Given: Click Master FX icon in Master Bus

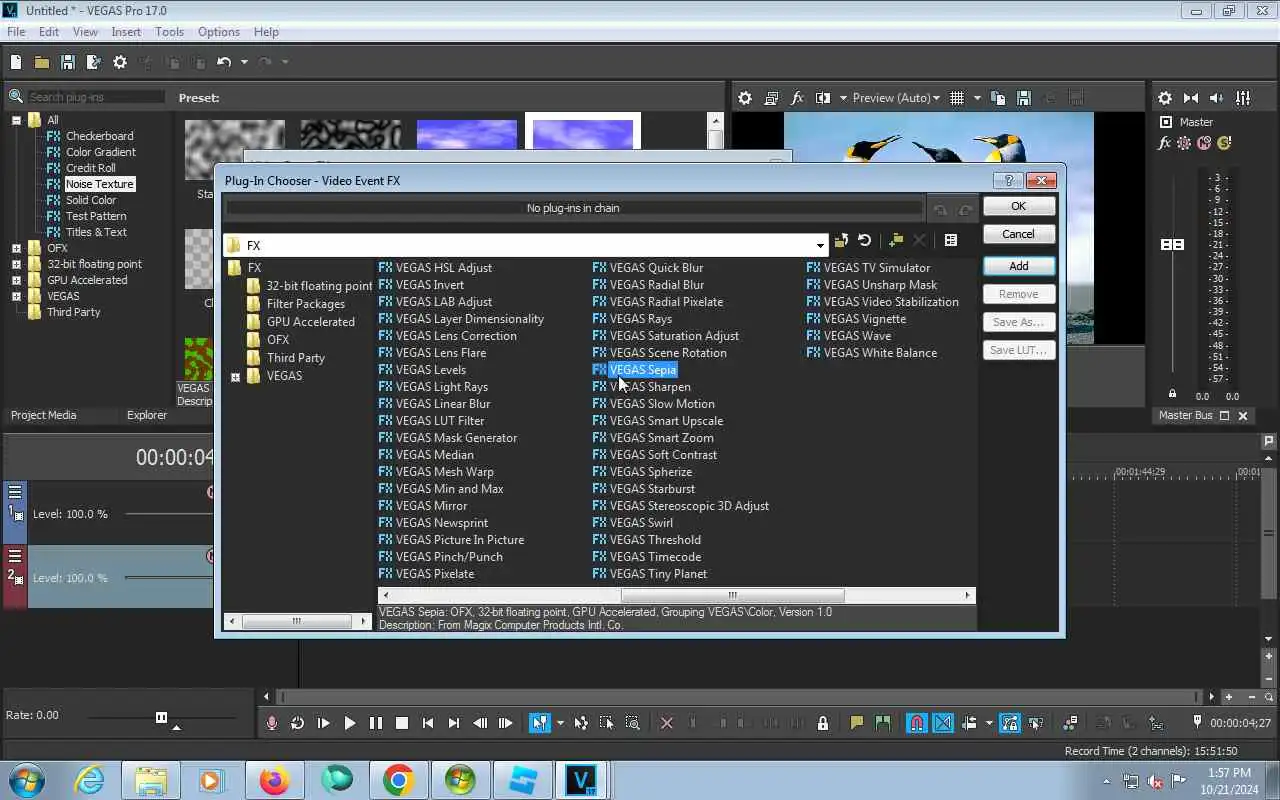Looking at the screenshot, I should pyautogui.click(x=1164, y=143).
